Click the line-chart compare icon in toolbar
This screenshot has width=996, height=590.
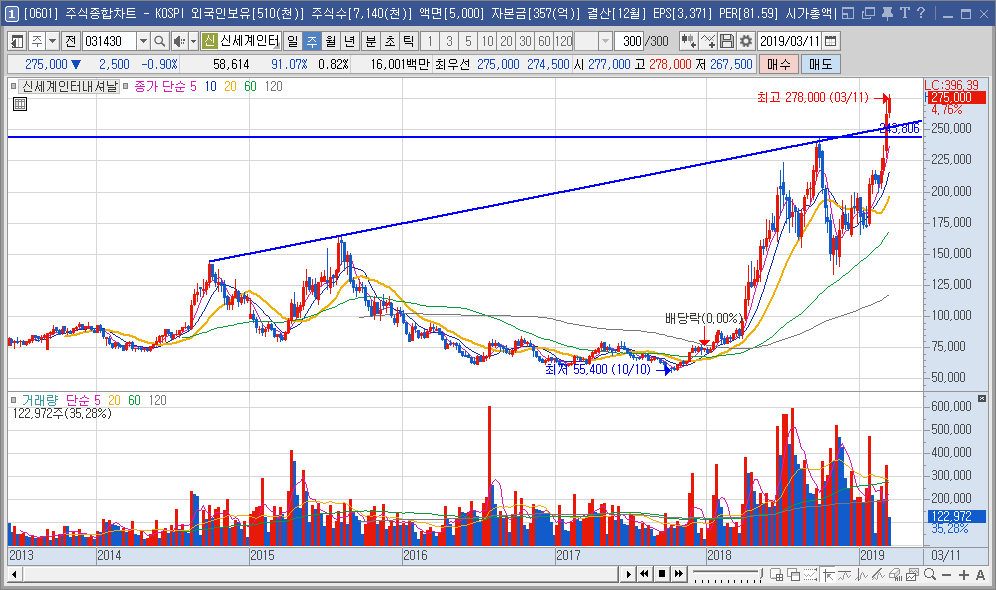(x=708, y=41)
